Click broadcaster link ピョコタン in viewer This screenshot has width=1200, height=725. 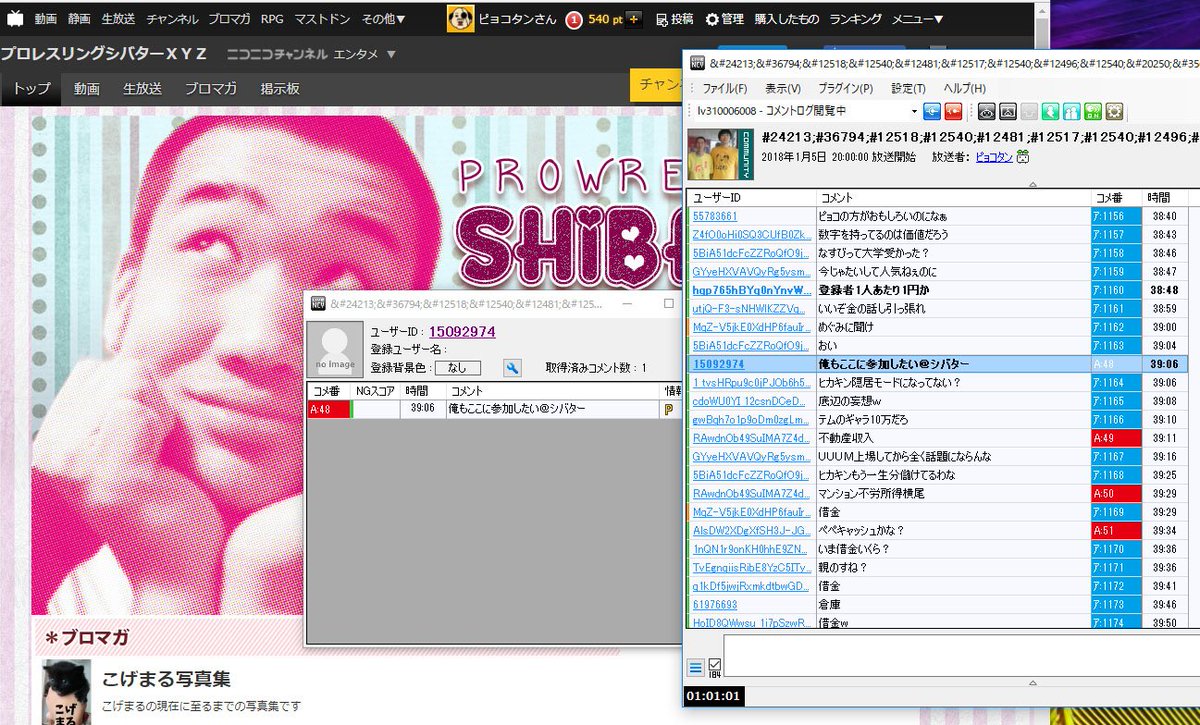click(x=994, y=157)
